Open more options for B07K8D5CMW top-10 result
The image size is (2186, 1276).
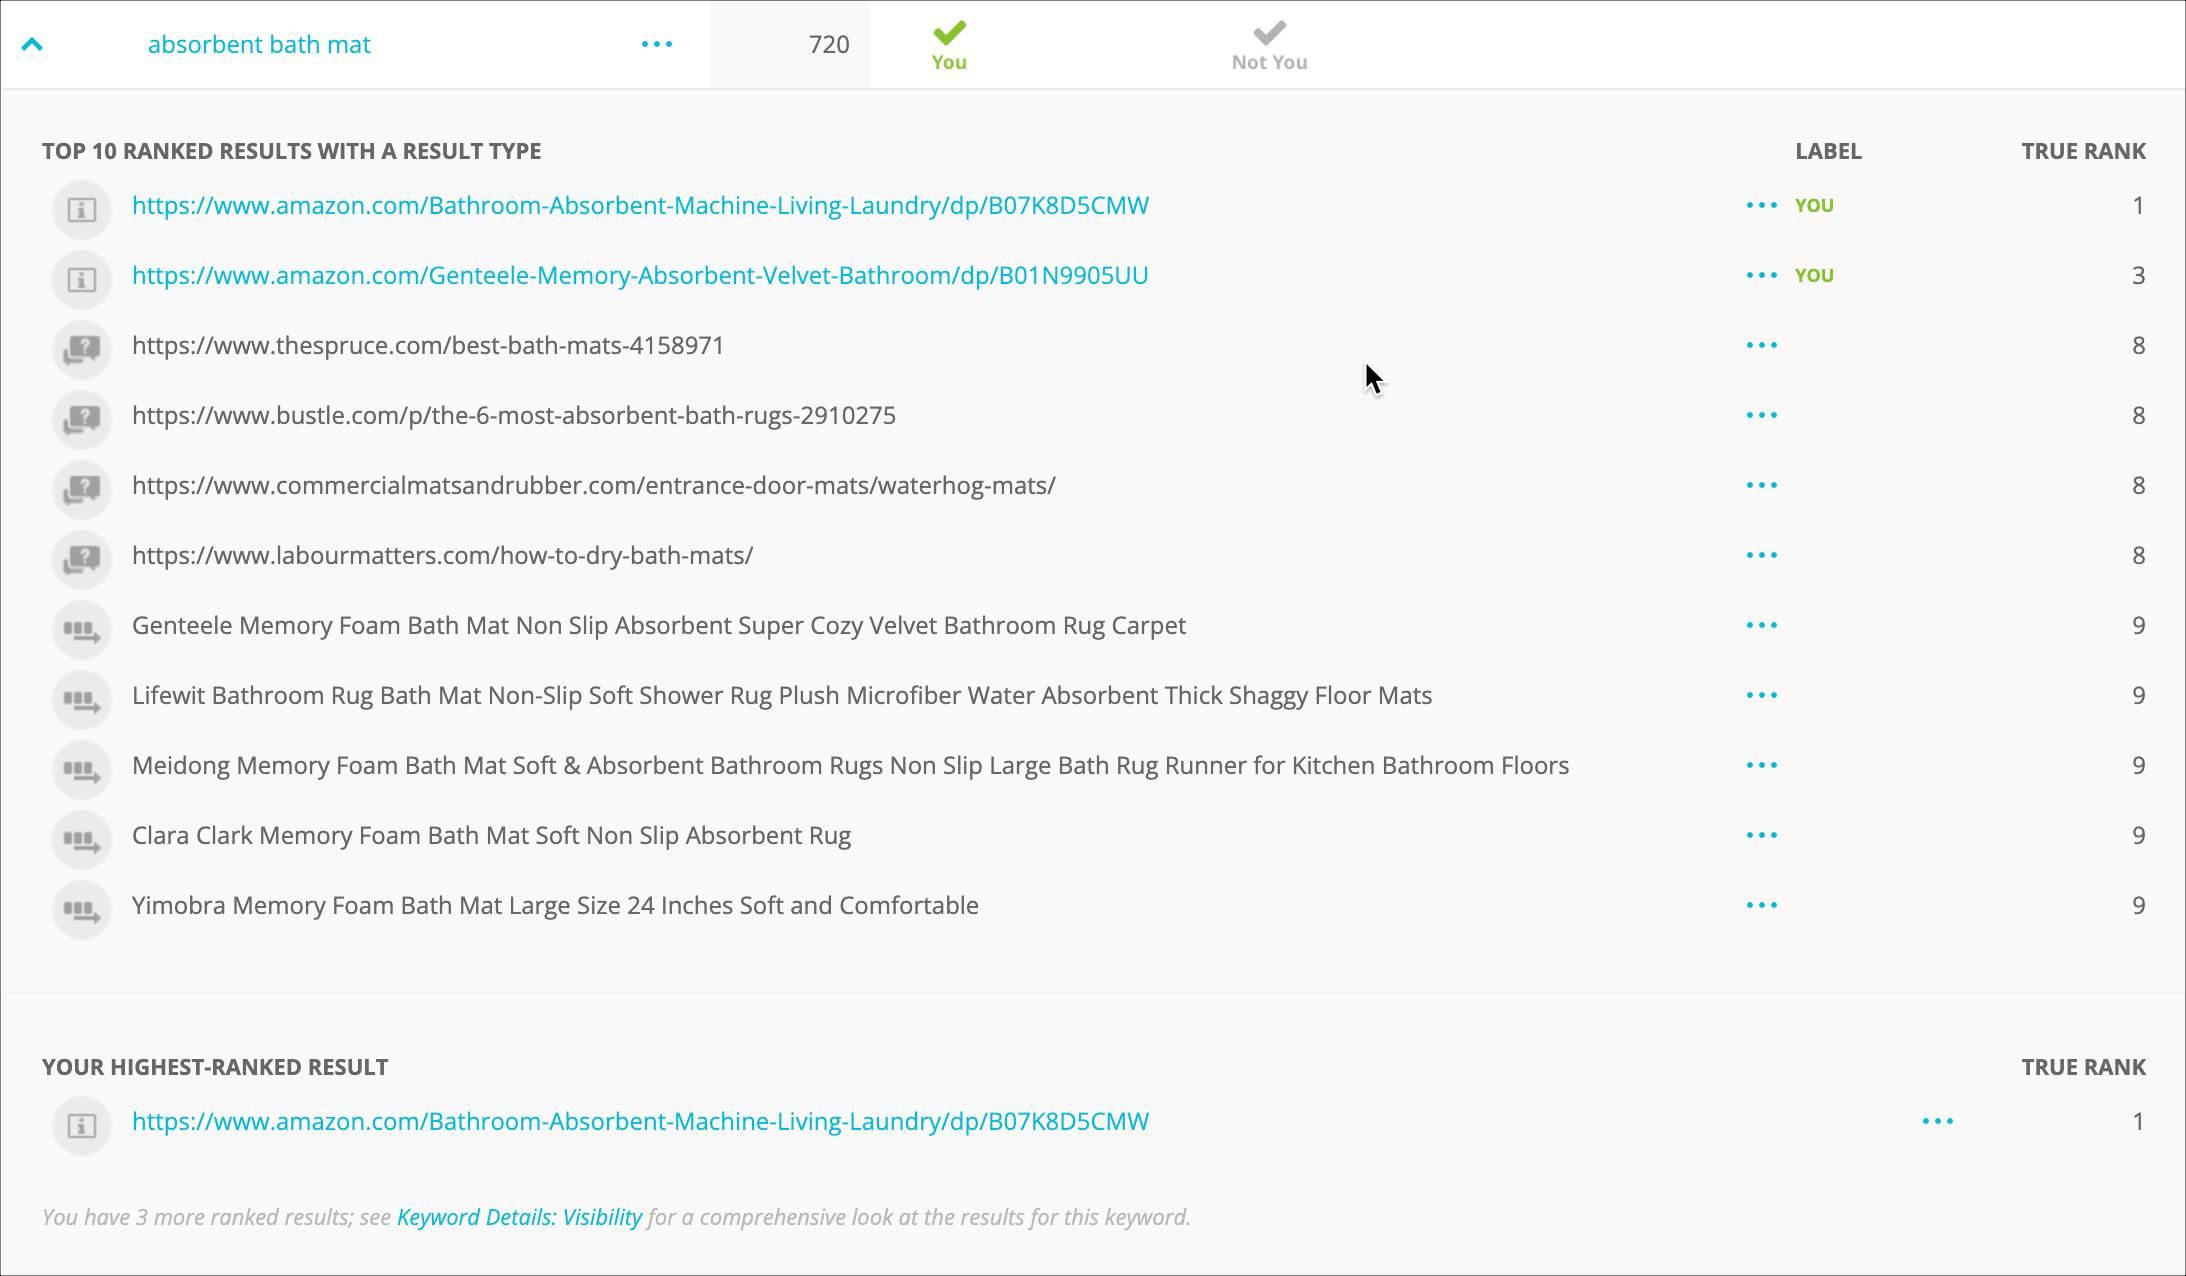(x=1762, y=205)
